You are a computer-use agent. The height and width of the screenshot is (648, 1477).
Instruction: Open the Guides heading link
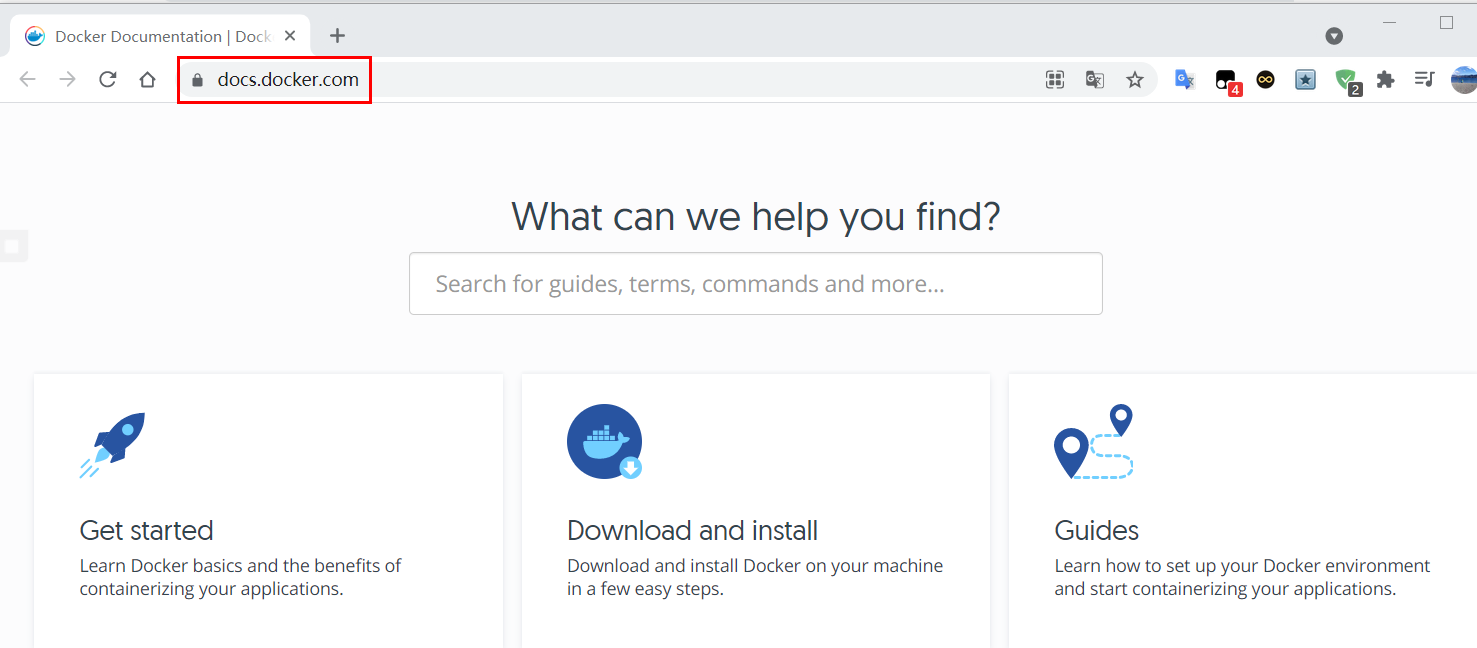click(1096, 530)
